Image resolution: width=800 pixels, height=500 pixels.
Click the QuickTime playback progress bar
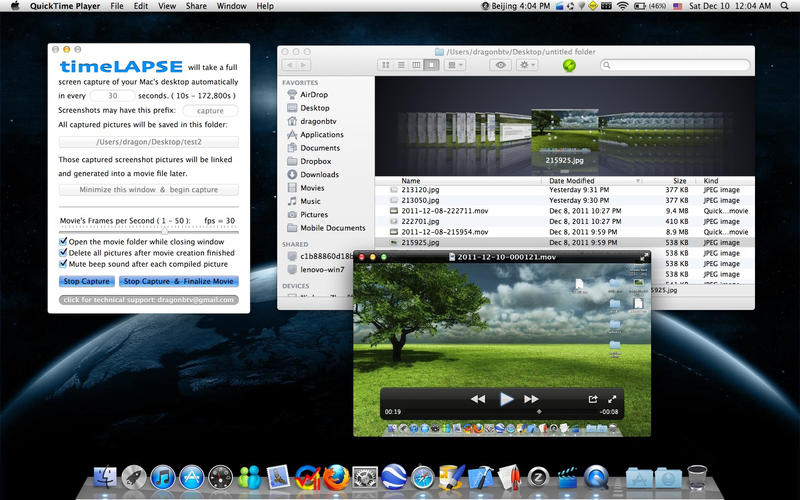coord(500,412)
